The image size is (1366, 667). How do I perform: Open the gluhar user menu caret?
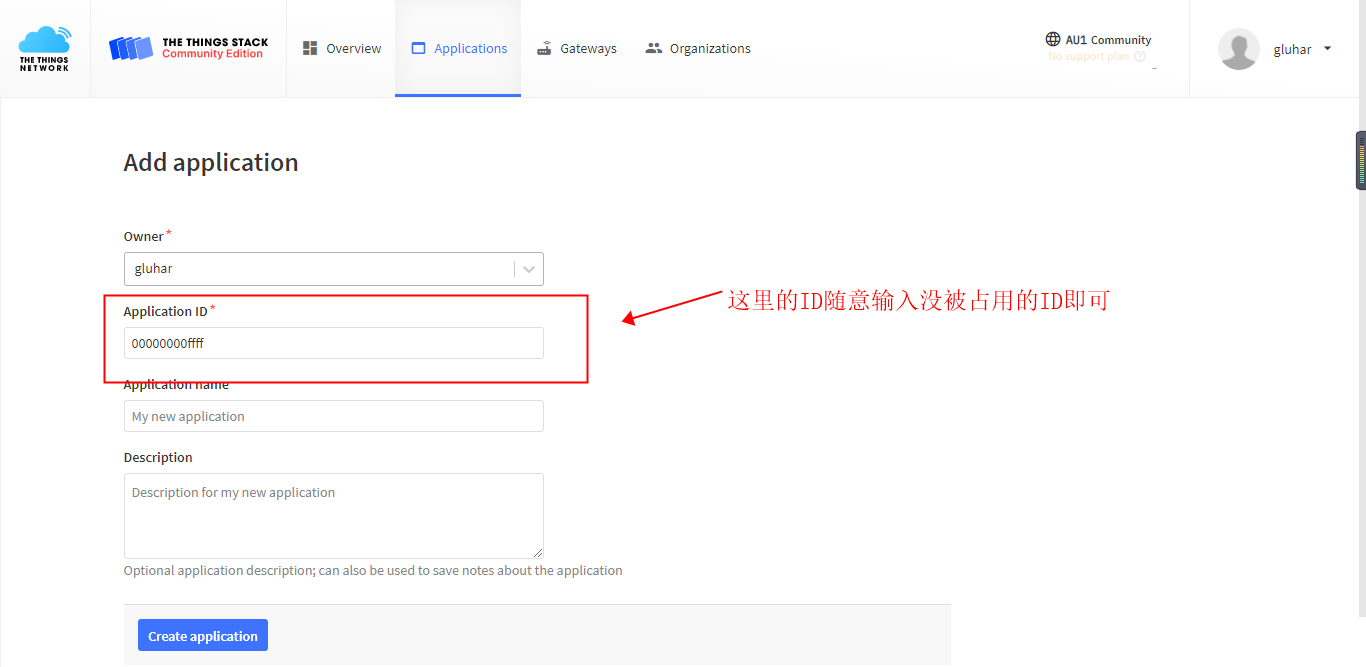[x=1327, y=48]
